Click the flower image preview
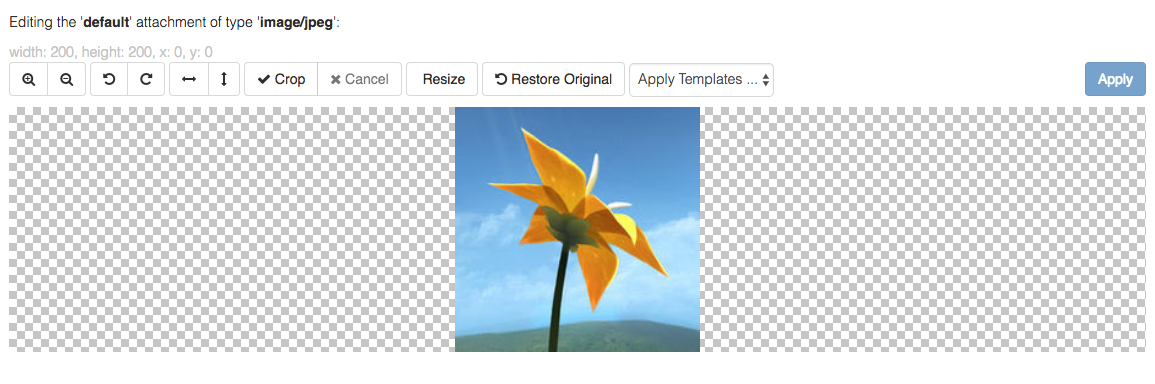This screenshot has height=384, width=1155. coord(578,229)
